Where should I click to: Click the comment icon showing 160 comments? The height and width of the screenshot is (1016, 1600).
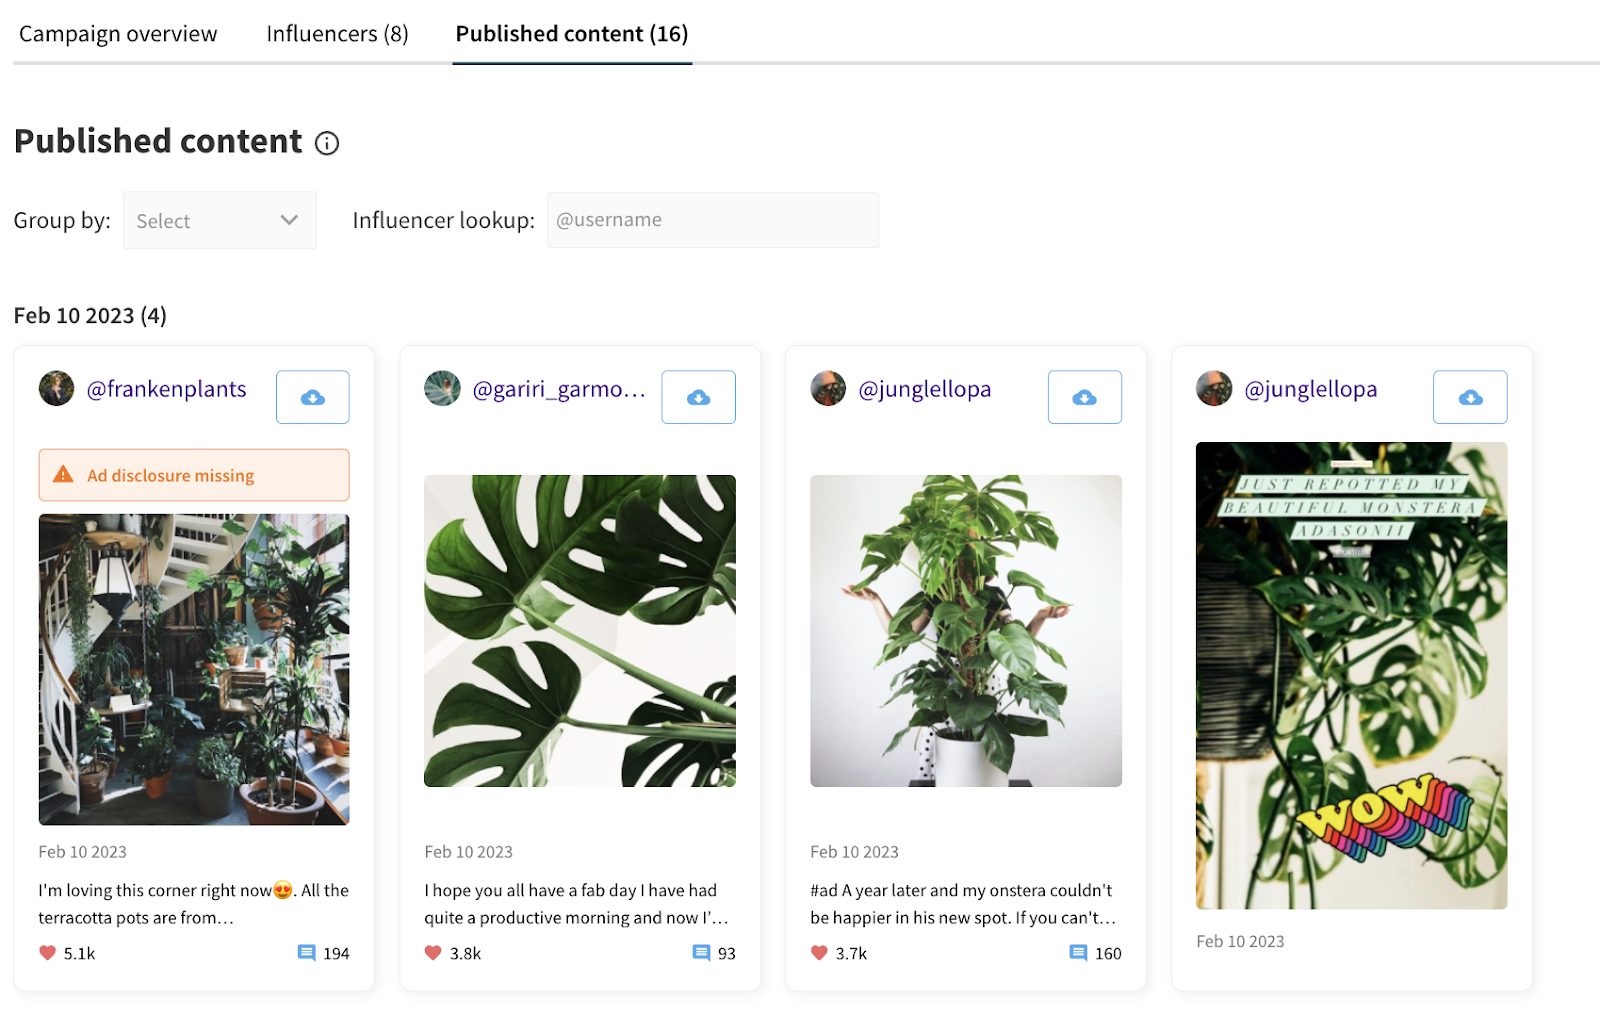[1078, 953]
